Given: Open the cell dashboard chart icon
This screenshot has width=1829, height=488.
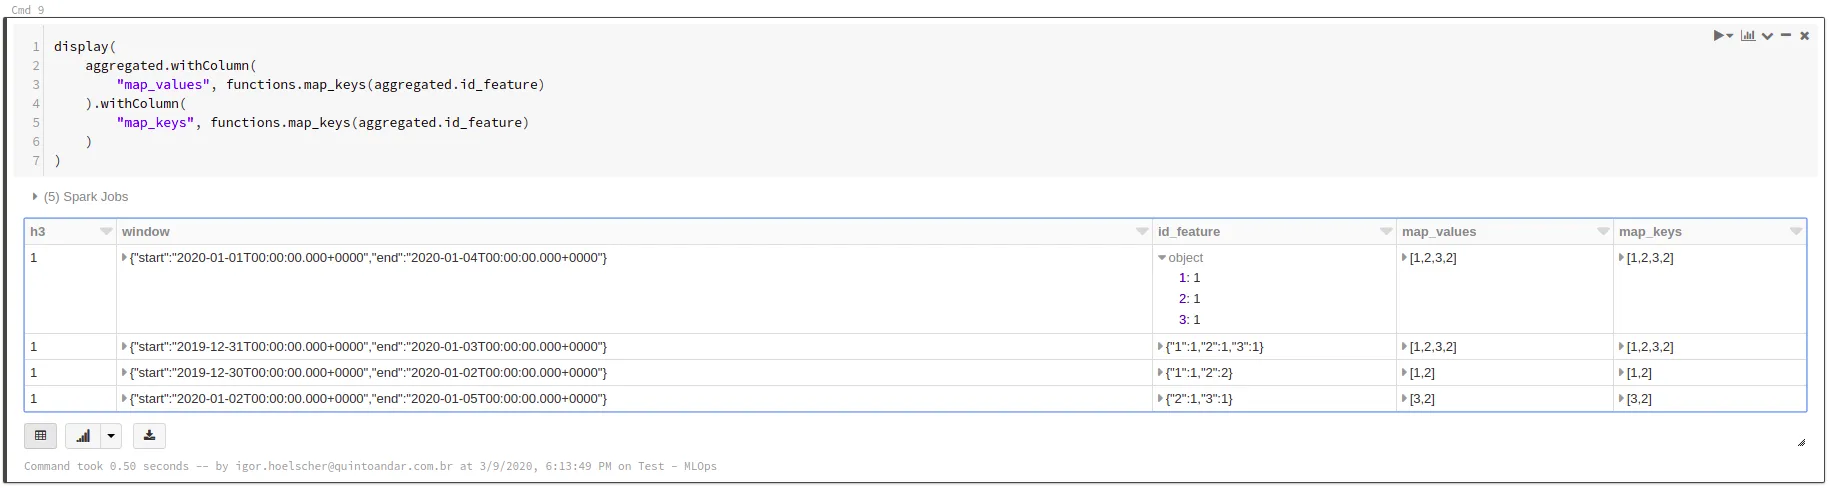Looking at the screenshot, I should point(1747,36).
